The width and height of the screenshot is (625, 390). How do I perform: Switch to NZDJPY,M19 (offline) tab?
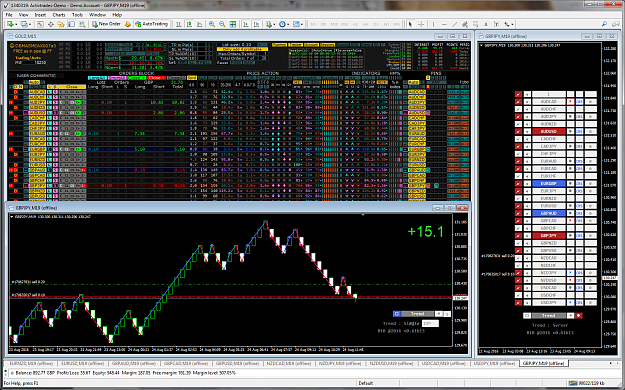339,364
